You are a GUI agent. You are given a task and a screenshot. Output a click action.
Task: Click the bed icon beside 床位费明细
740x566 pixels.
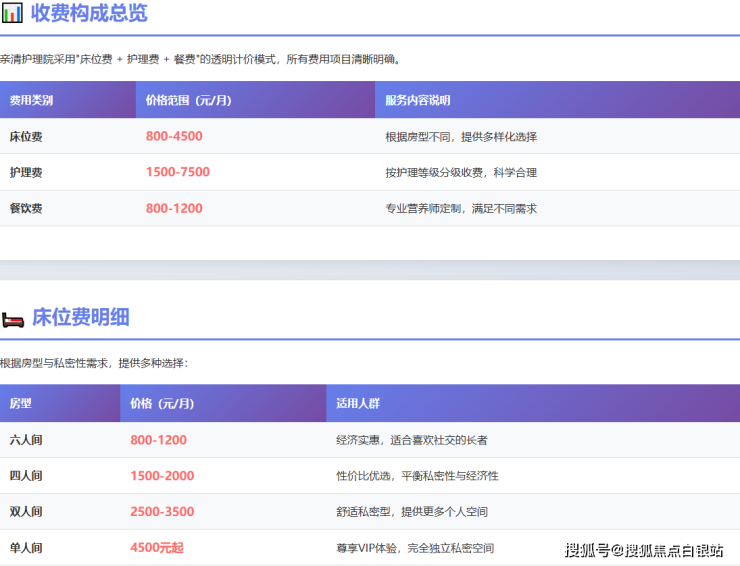click(12, 318)
